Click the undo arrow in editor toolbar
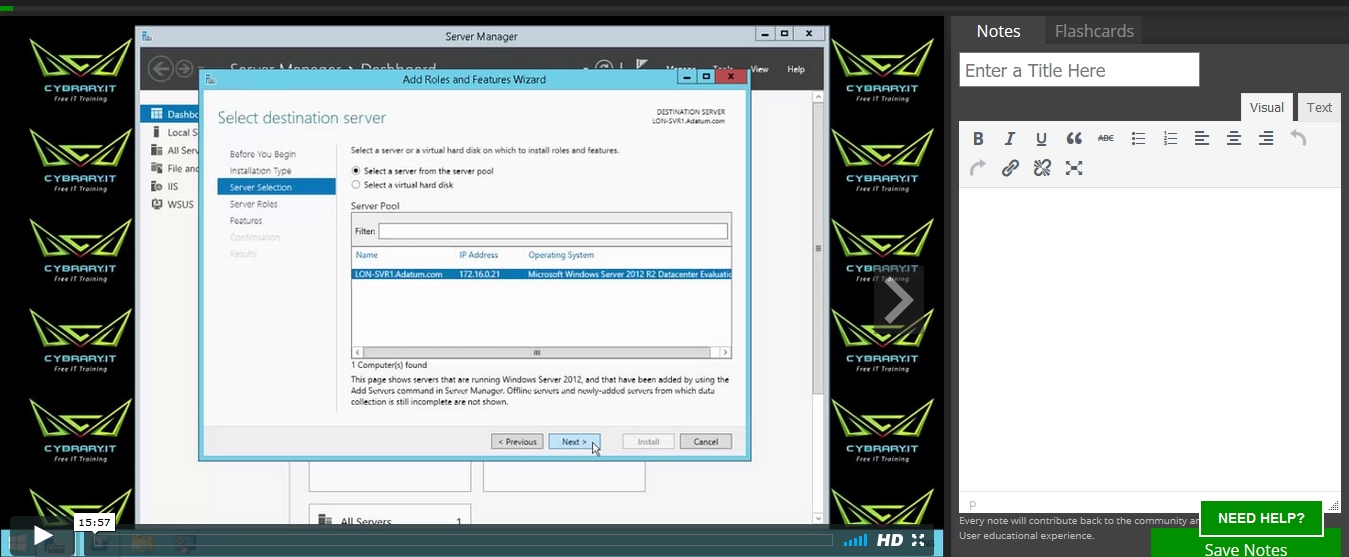The image size is (1349, 557). [1298, 139]
